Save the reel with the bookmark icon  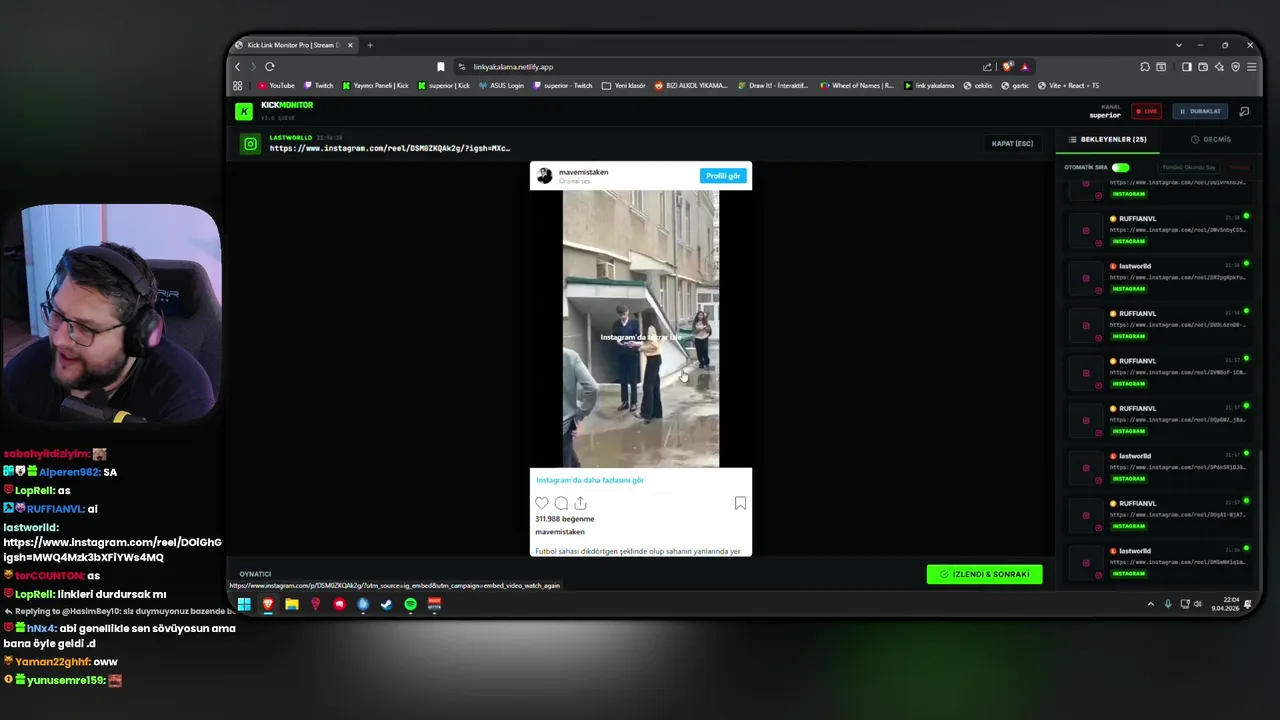740,503
